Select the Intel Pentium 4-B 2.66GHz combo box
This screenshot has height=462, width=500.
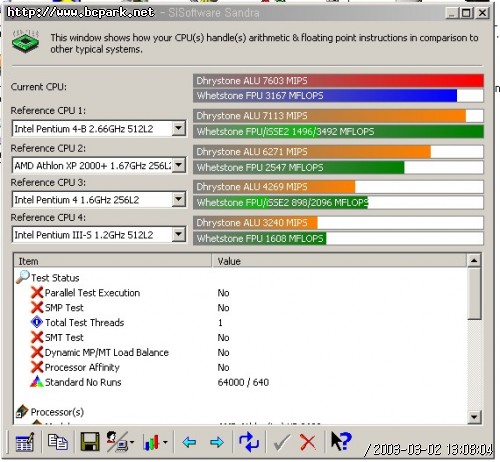pyautogui.click(x=99, y=128)
